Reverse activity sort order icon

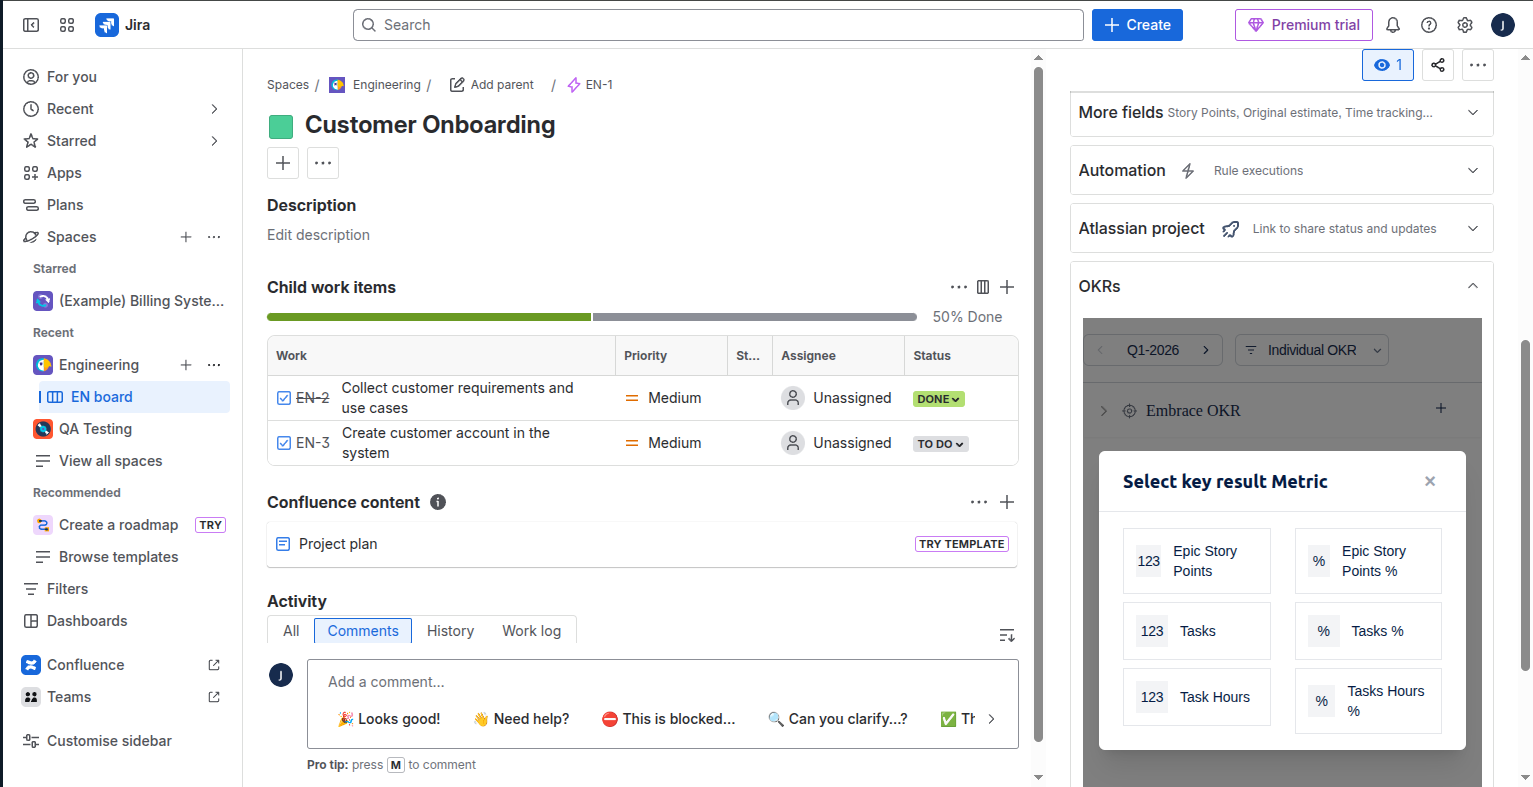(1007, 635)
